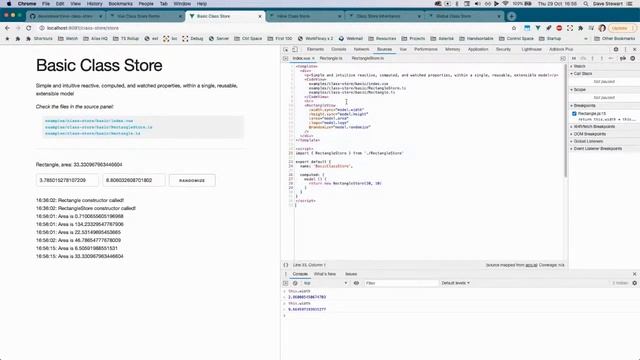This screenshot has width=640, height=360.
Task: Click the source editor vertical scrollbar
Action: (565, 120)
